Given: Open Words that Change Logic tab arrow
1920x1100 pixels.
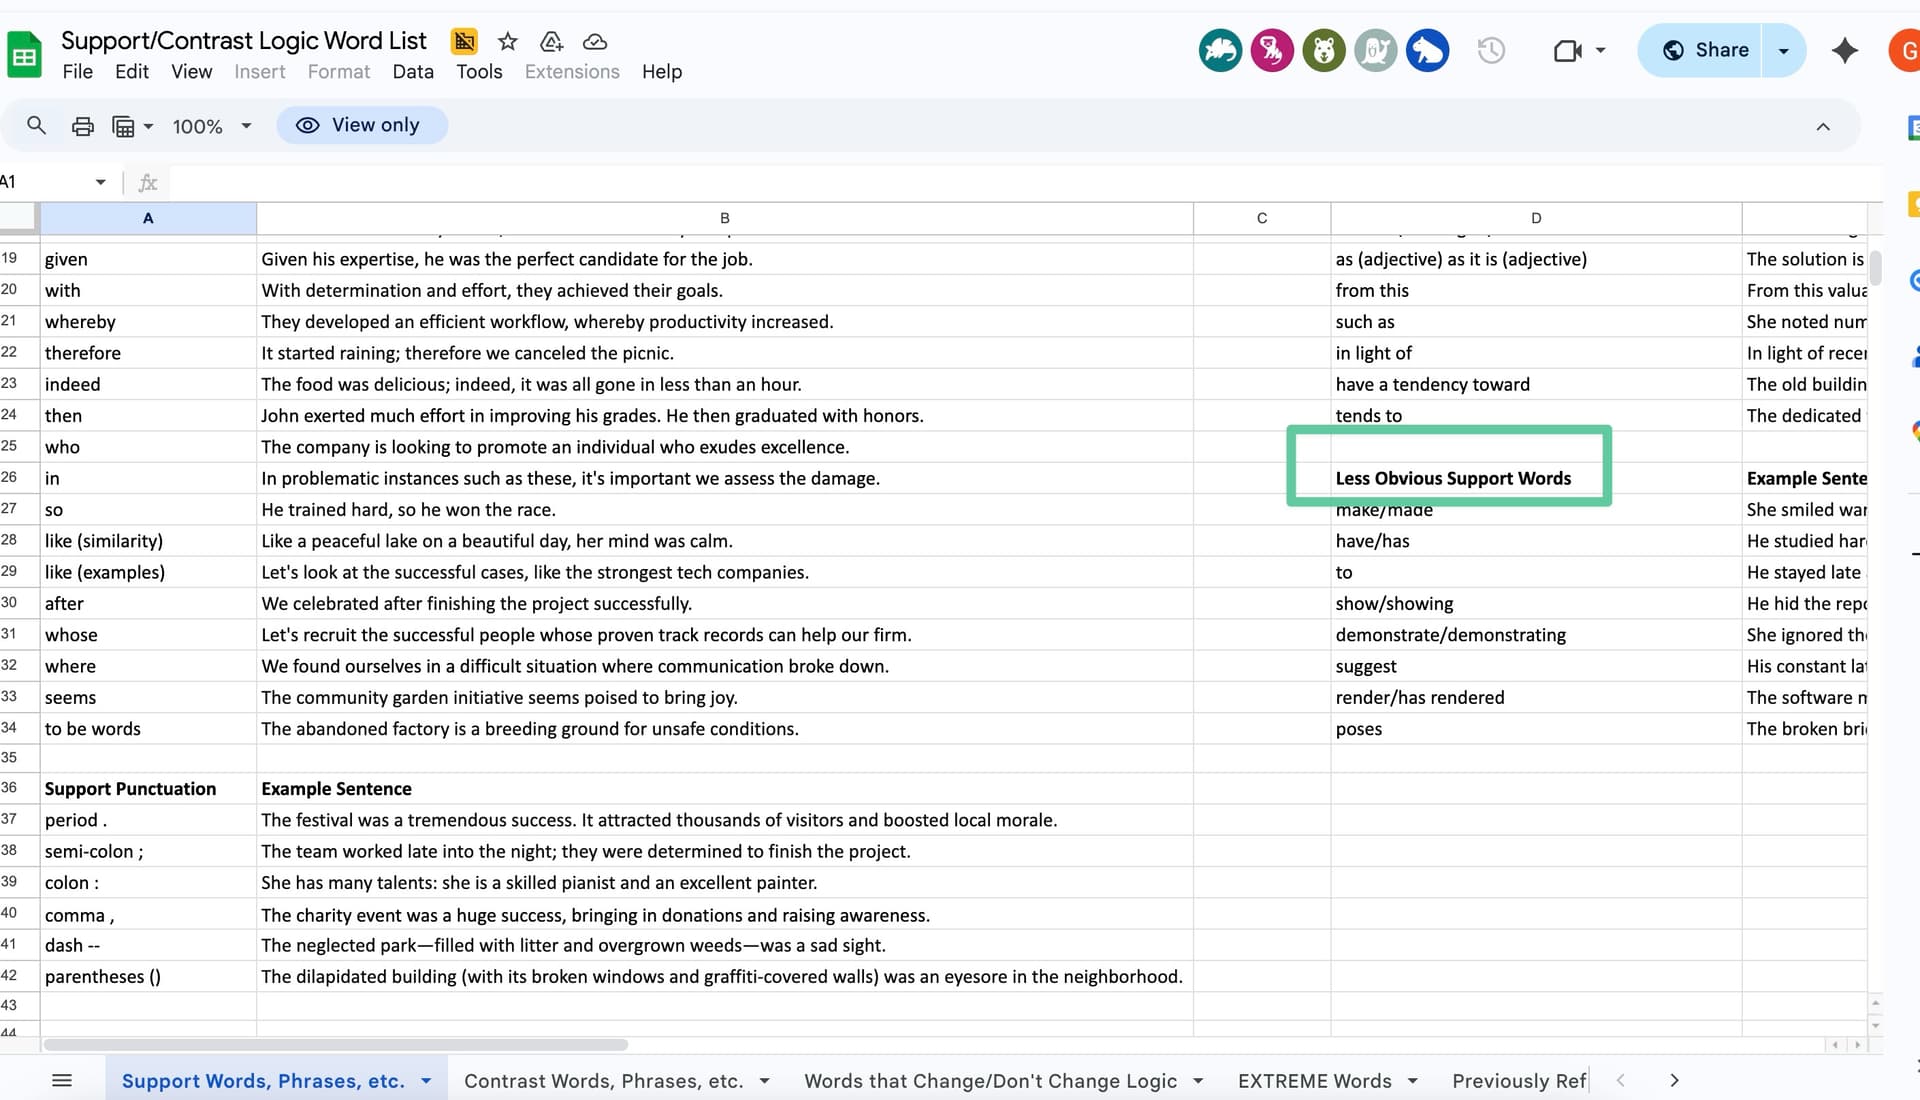Looking at the screenshot, I should [1198, 1081].
